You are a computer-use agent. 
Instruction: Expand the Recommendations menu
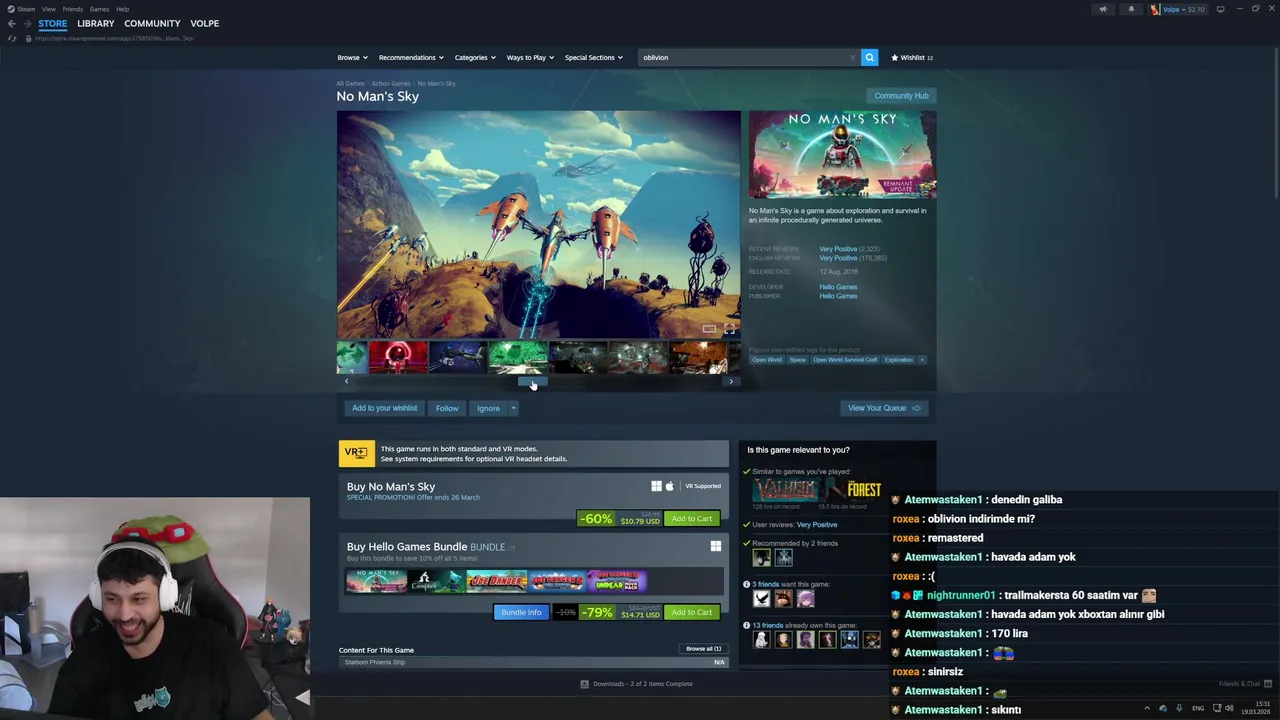[x=410, y=57]
